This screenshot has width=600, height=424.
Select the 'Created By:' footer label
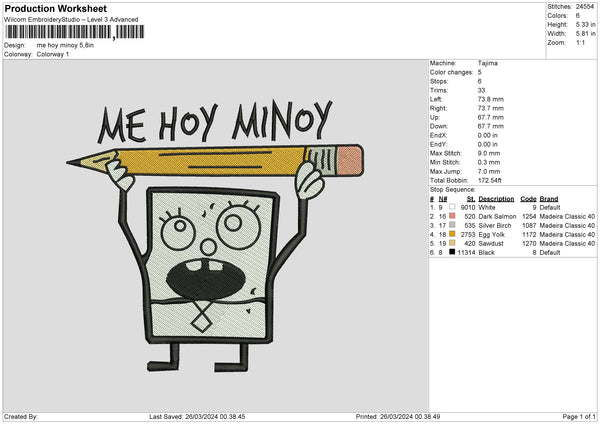(21, 416)
